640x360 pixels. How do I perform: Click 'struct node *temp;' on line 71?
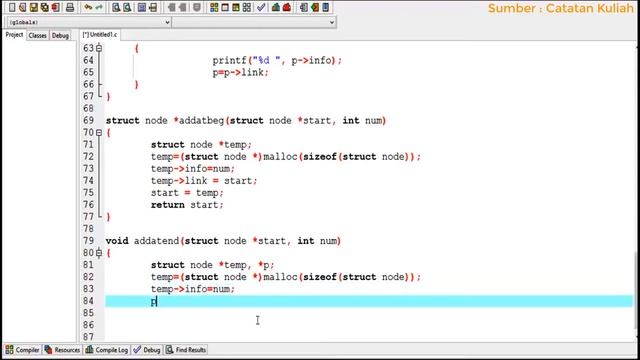[202, 145]
